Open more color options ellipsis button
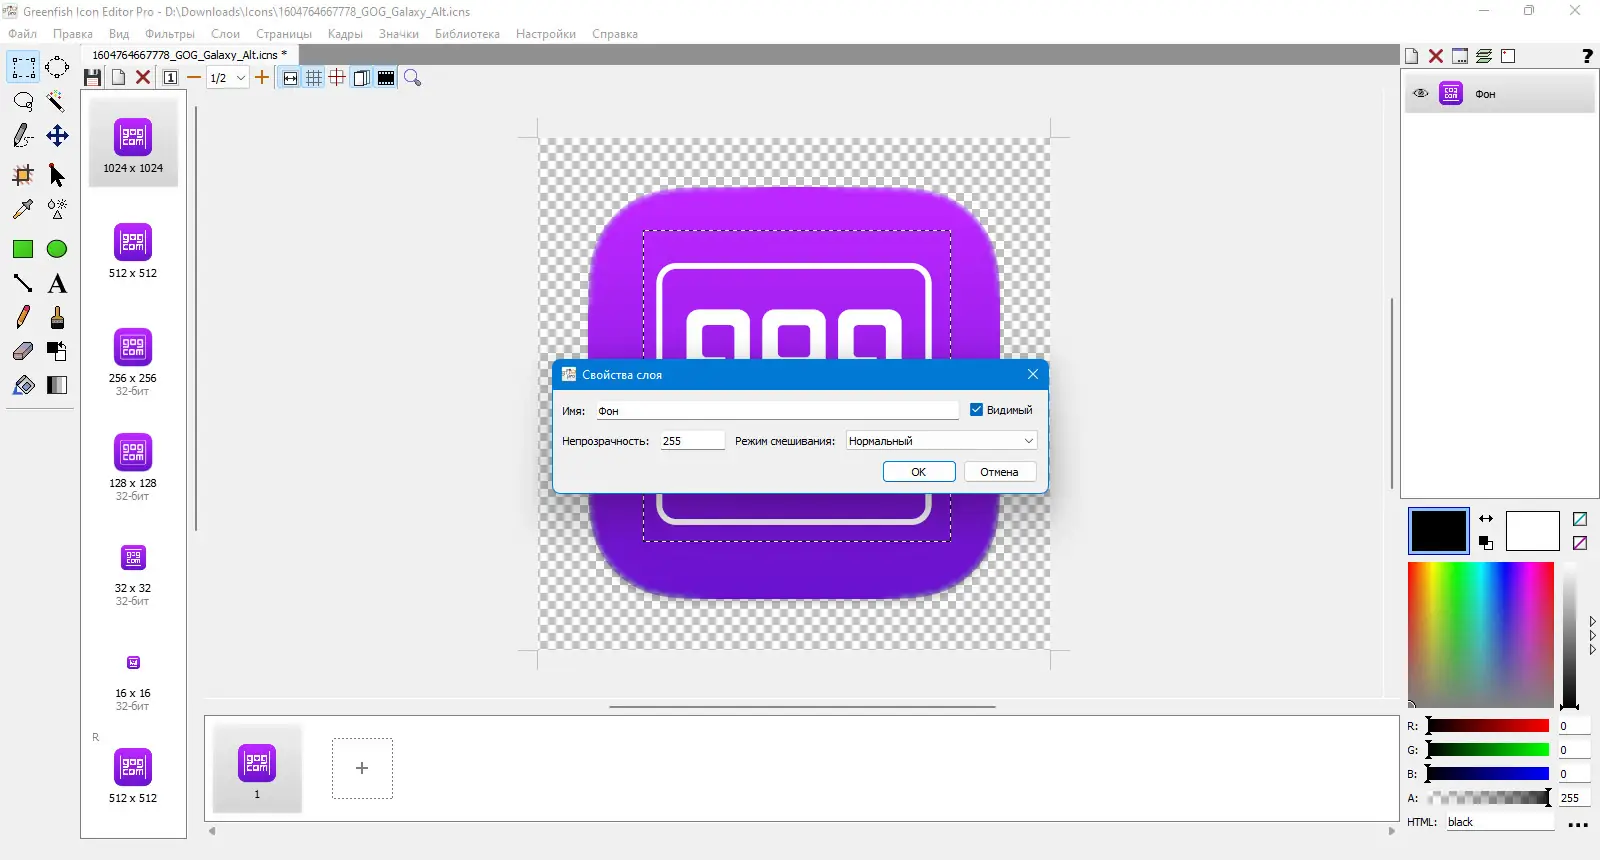Image resolution: width=1600 pixels, height=860 pixels. coord(1578,825)
